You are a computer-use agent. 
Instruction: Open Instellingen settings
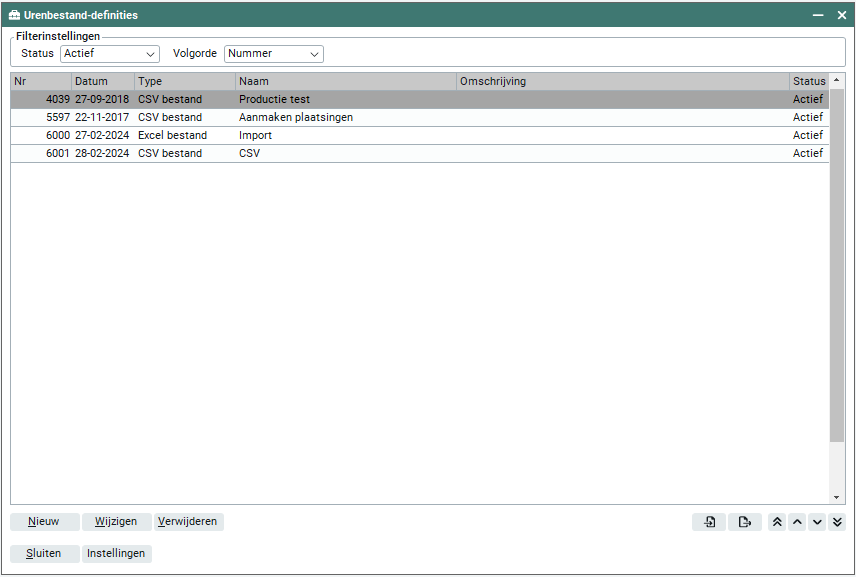pyautogui.click(x=116, y=554)
